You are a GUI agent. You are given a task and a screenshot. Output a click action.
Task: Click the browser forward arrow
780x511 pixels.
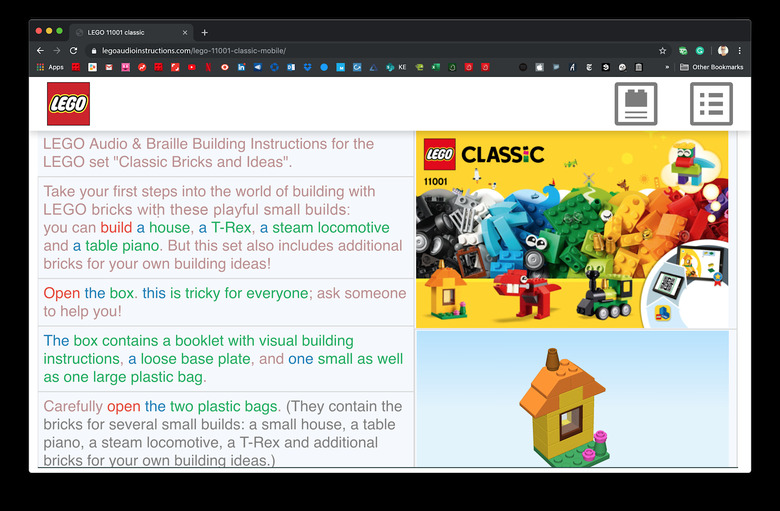click(57, 50)
